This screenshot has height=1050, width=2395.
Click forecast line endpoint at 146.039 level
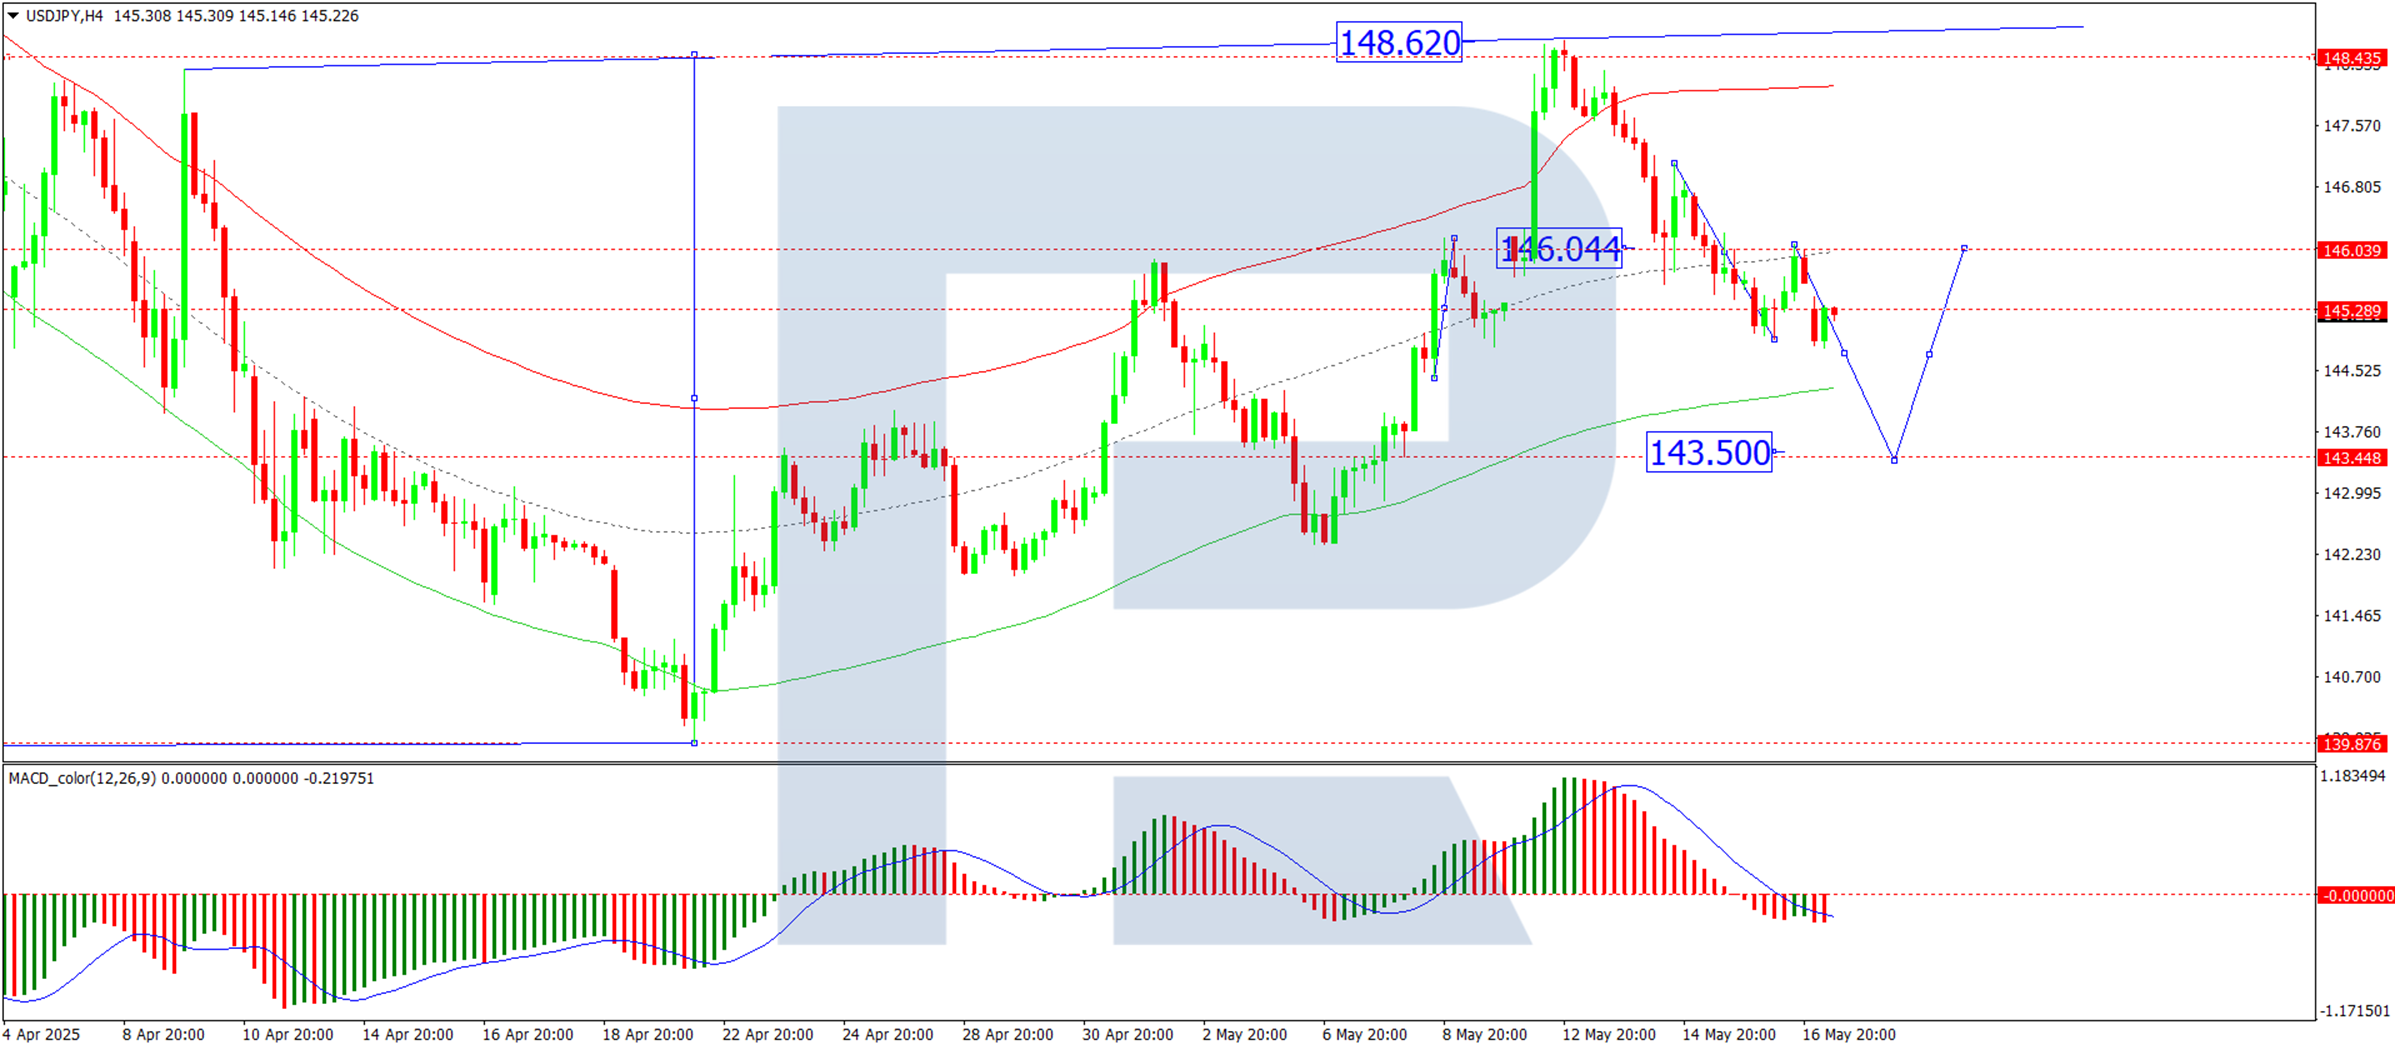coord(1965,248)
